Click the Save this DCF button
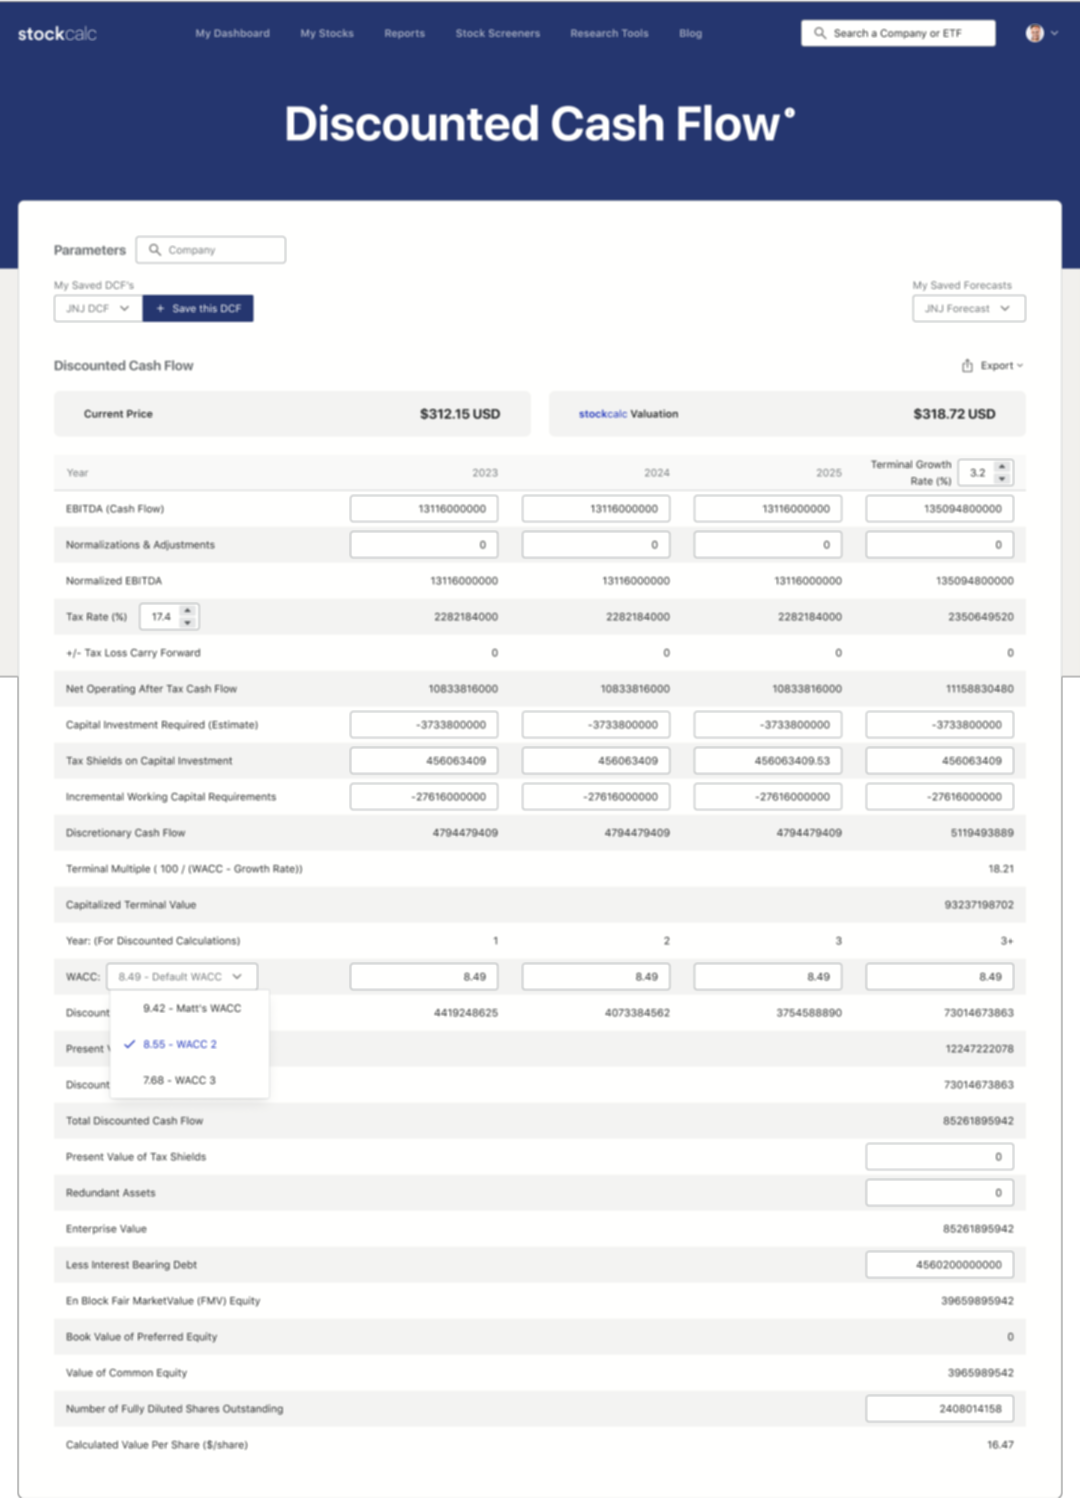This screenshot has height=1498, width=1080. point(198,309)
